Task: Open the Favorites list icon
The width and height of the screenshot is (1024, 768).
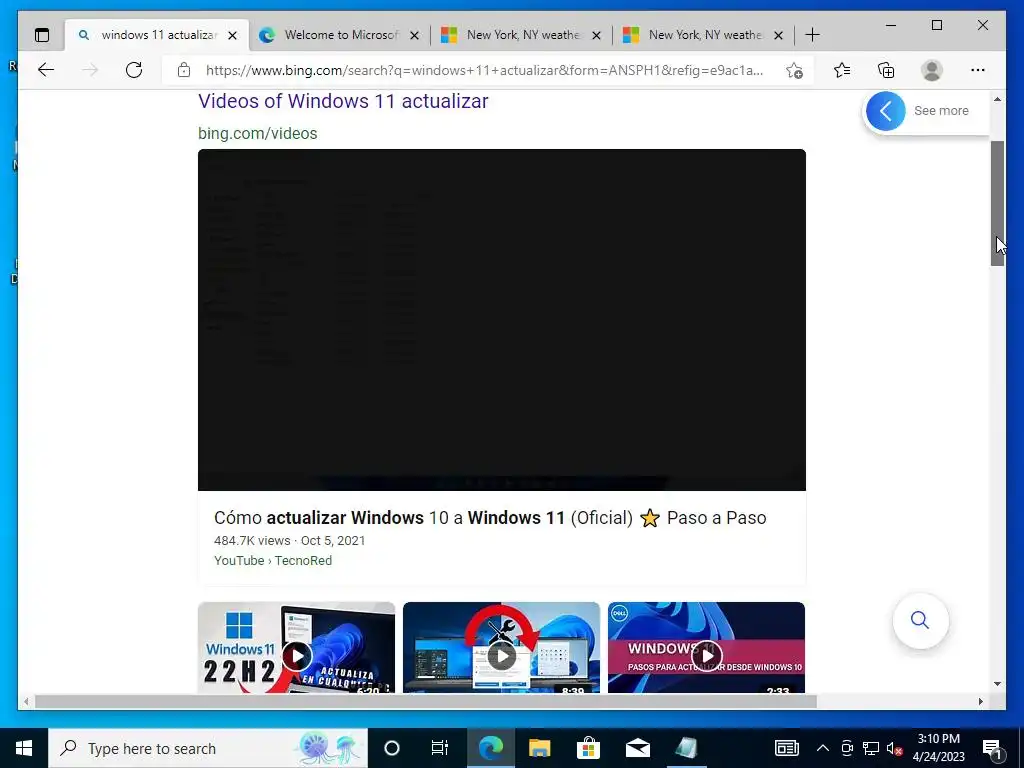Action: click(842, 70)
